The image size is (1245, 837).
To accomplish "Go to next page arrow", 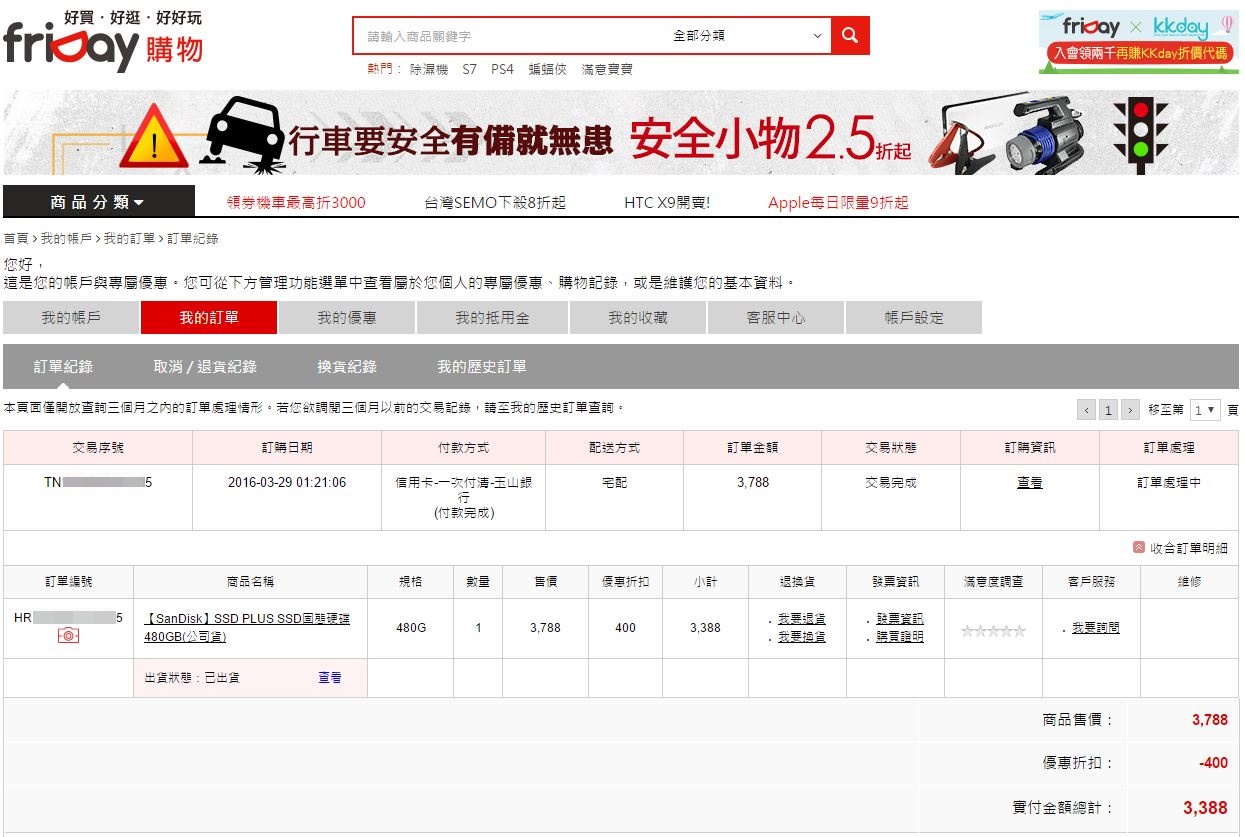I will pyautogui.click(x=1130, y=410).
